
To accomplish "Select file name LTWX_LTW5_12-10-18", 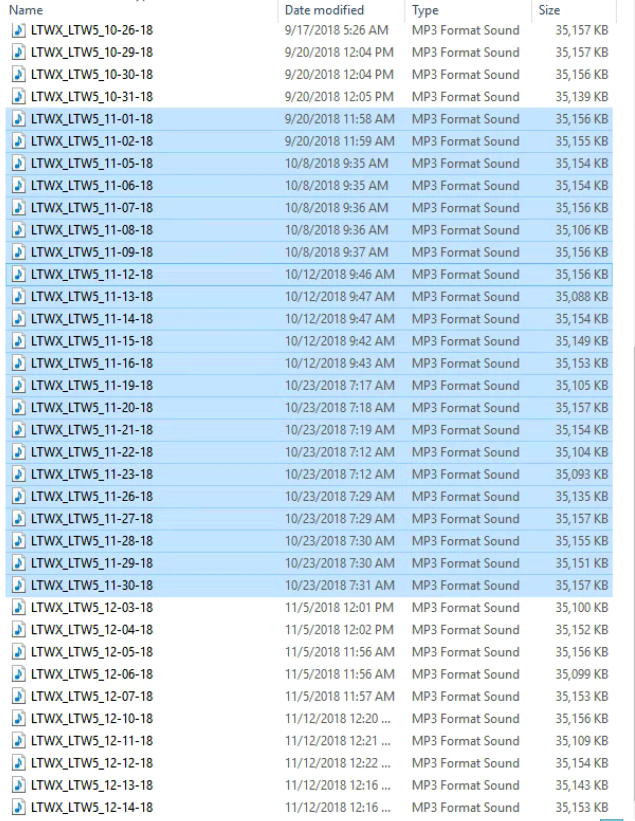I will (x=92, y=719).
